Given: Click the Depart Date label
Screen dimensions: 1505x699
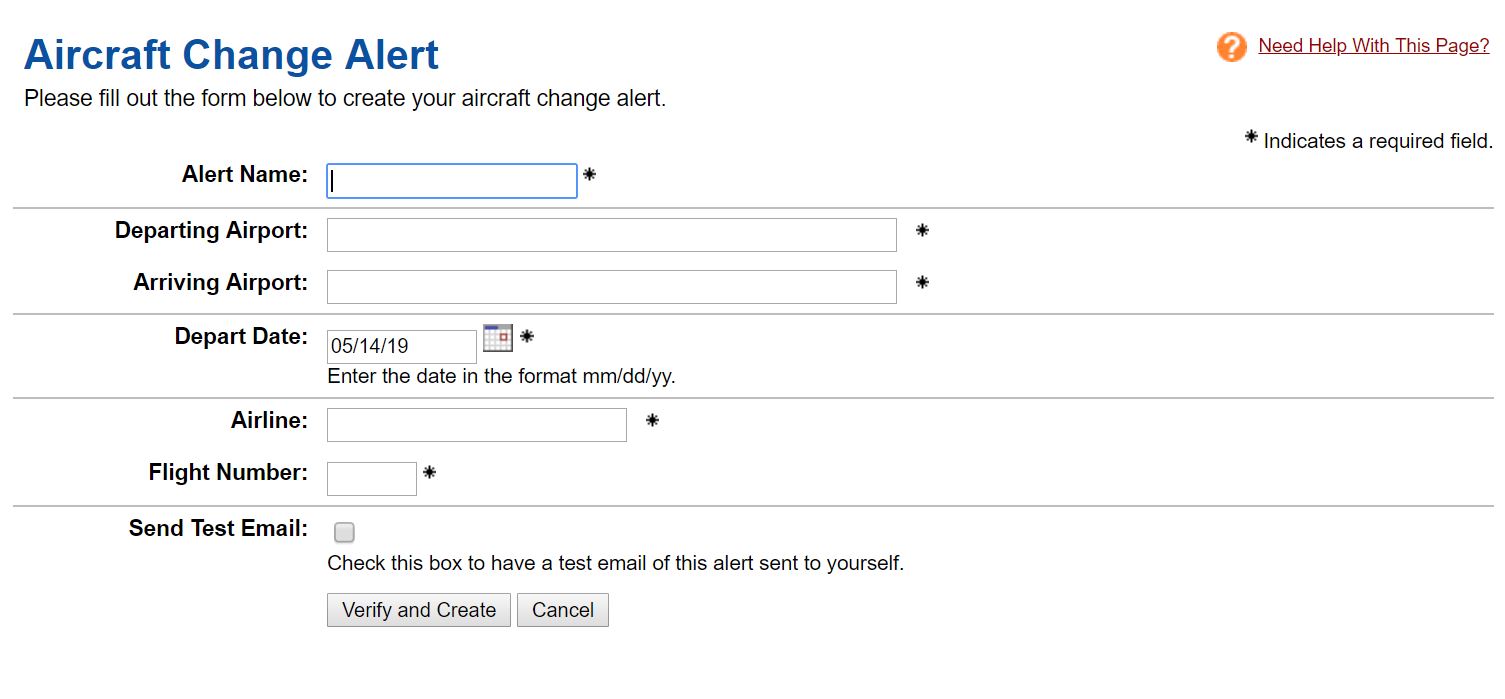Looking at the screenshot, I should click(x=240, y=337).
